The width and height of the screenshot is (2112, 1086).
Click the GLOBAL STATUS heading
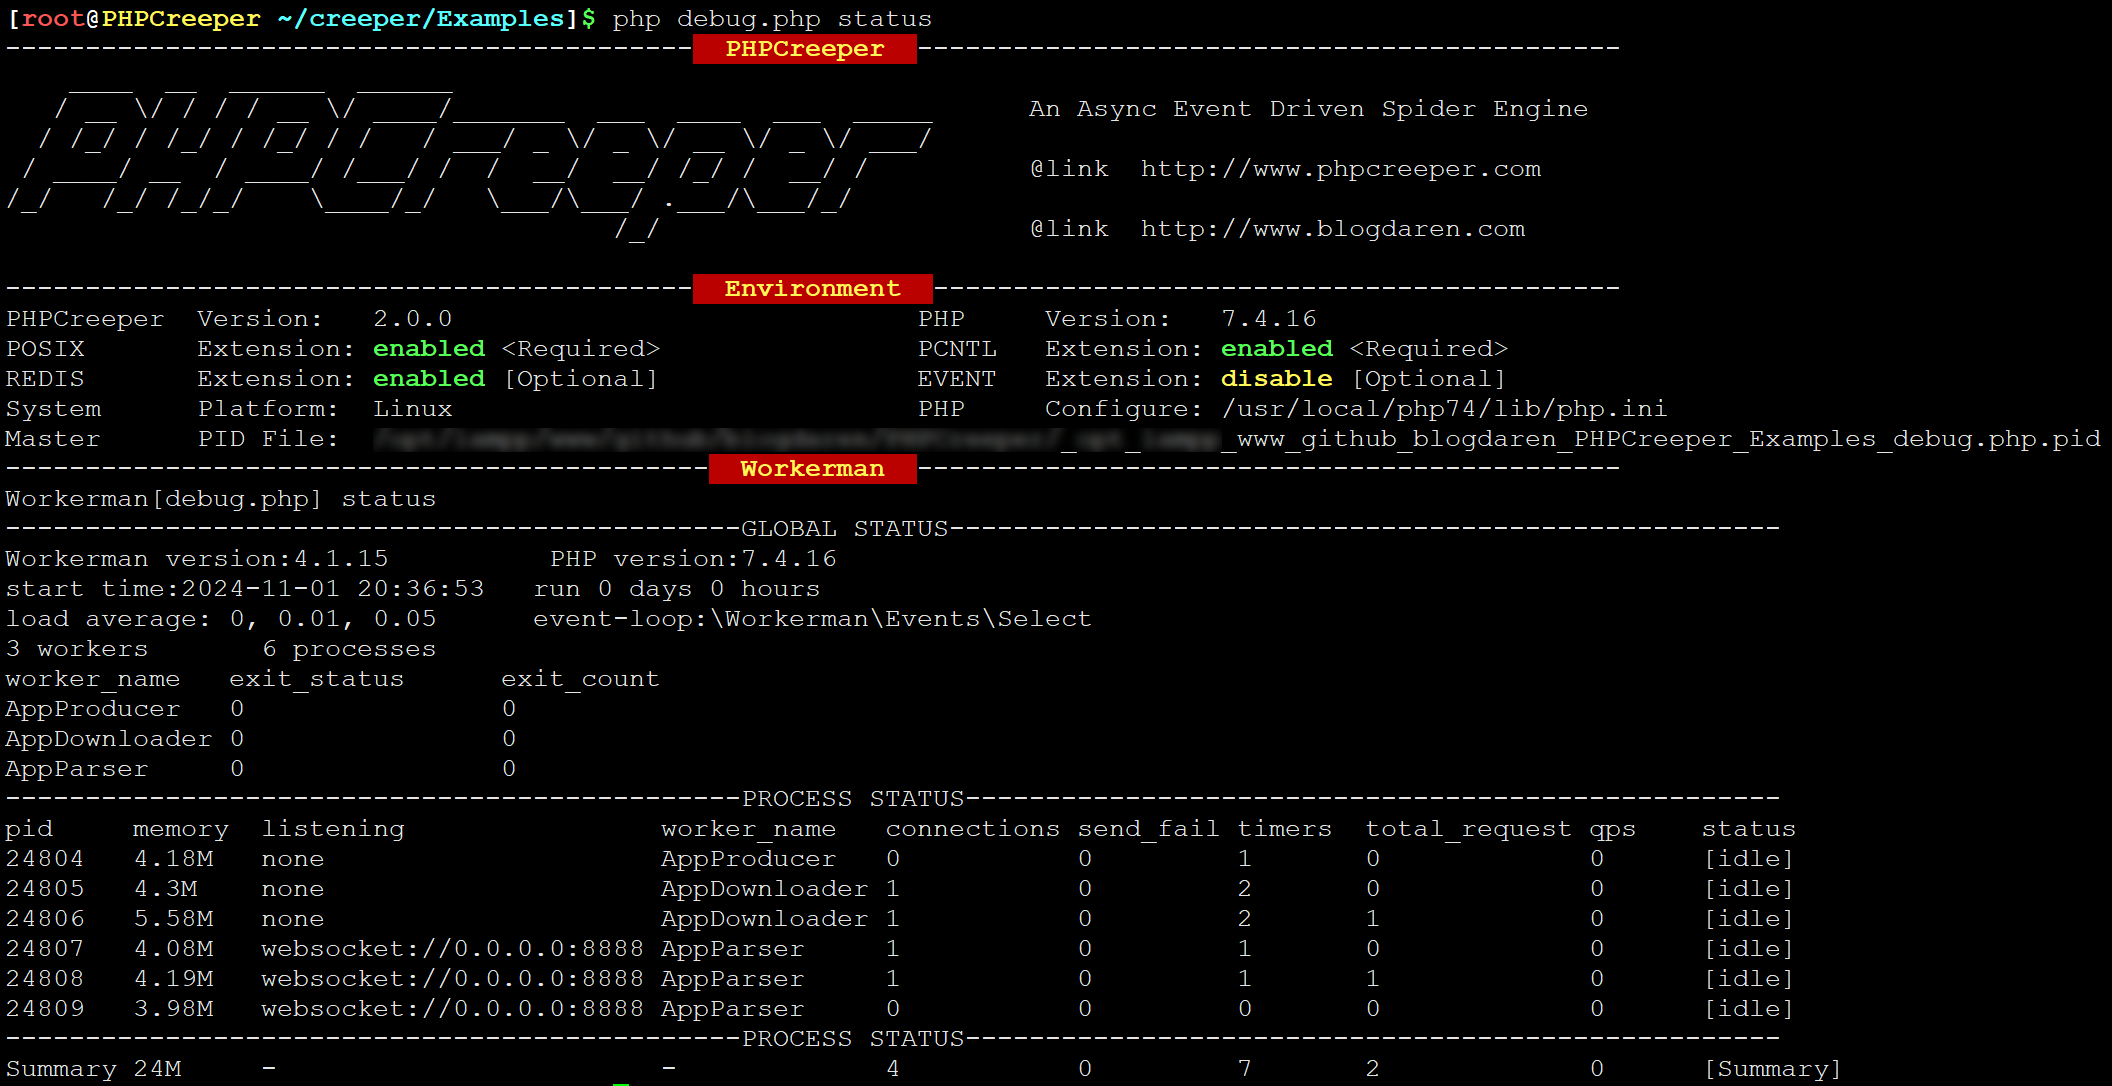(845, 529)
